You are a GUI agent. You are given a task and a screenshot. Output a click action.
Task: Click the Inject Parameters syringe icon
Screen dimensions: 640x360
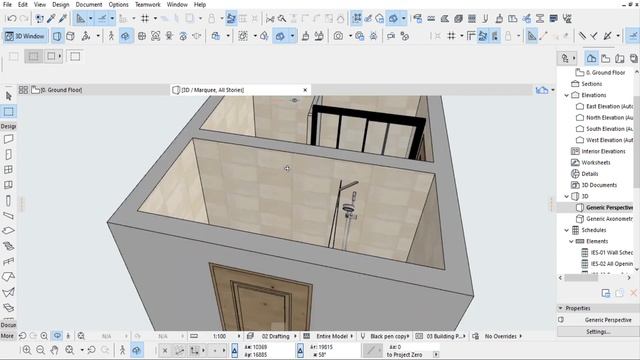point(63,18)
